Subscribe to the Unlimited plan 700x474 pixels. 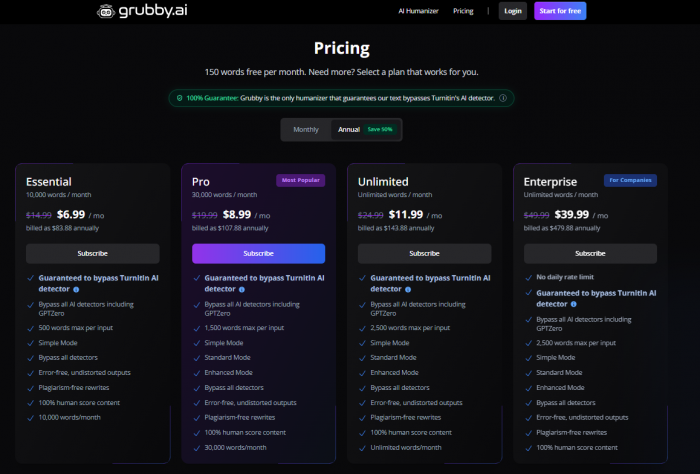(x=424, y=253)
